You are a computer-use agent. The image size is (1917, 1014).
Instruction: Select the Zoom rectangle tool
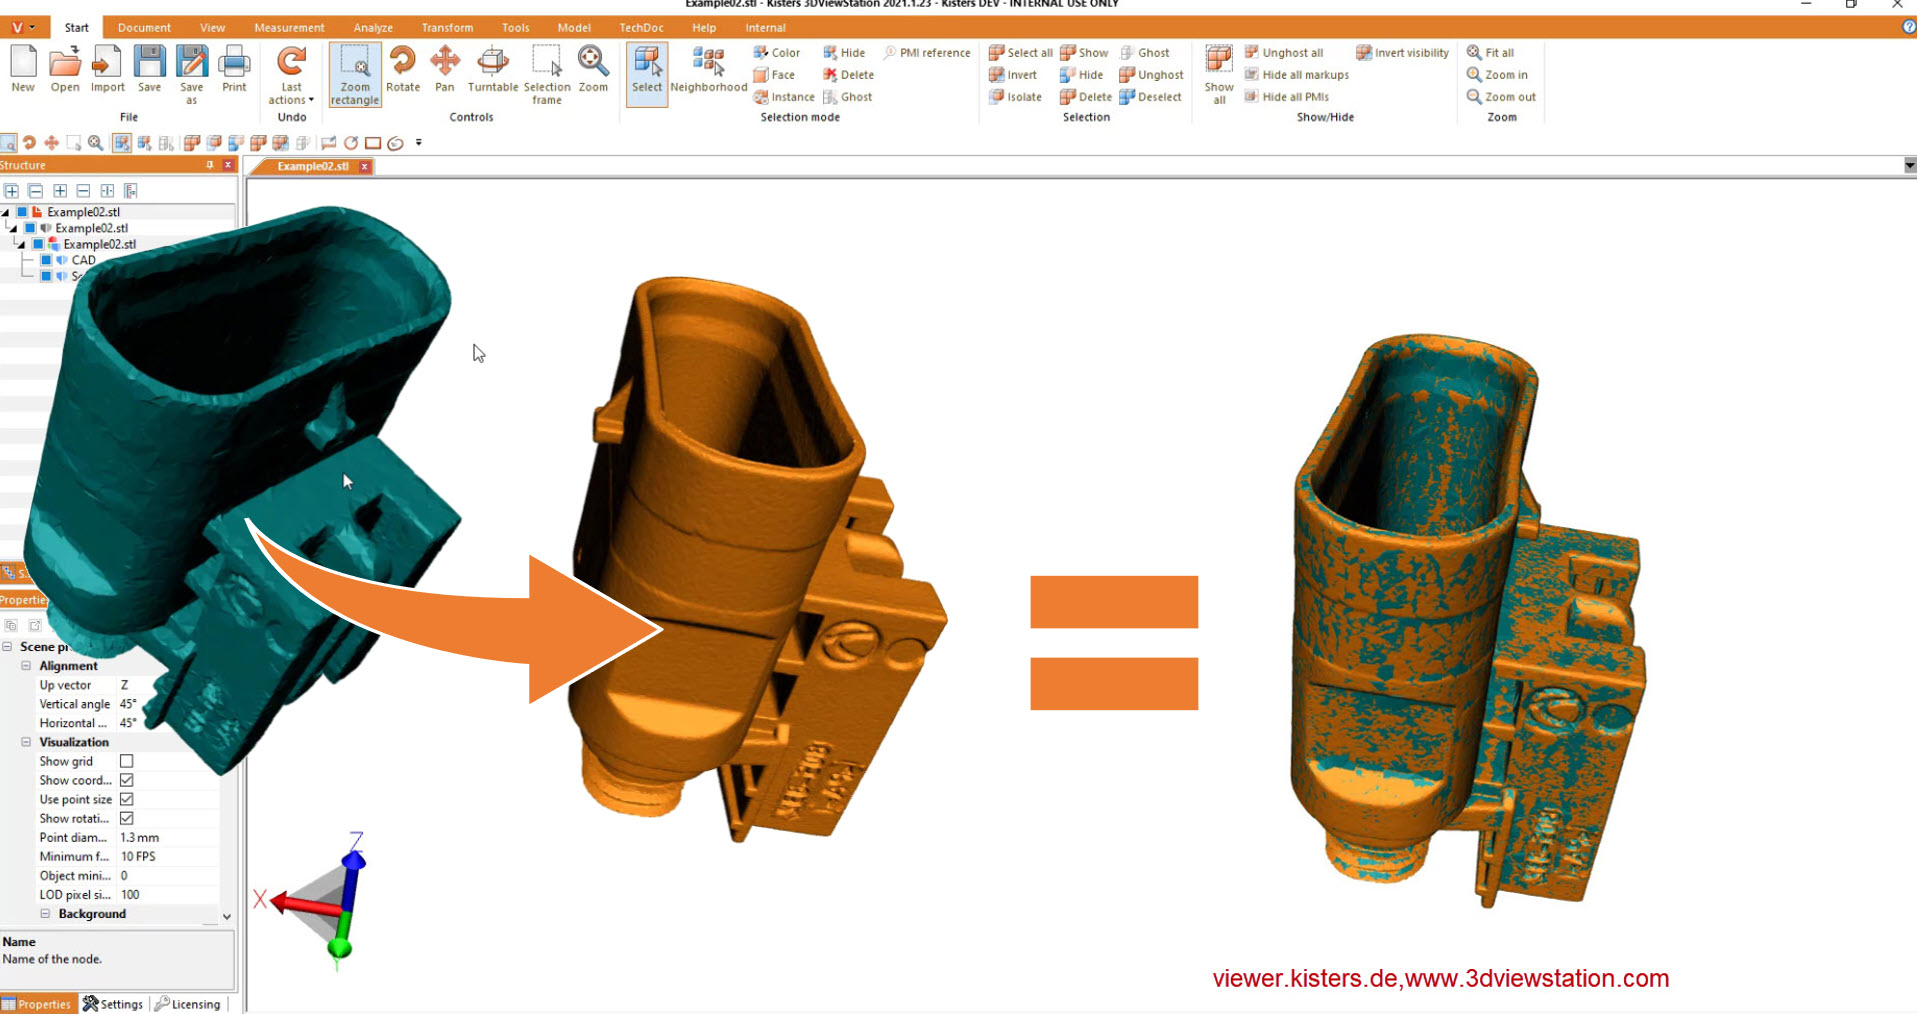click(354, 74)
